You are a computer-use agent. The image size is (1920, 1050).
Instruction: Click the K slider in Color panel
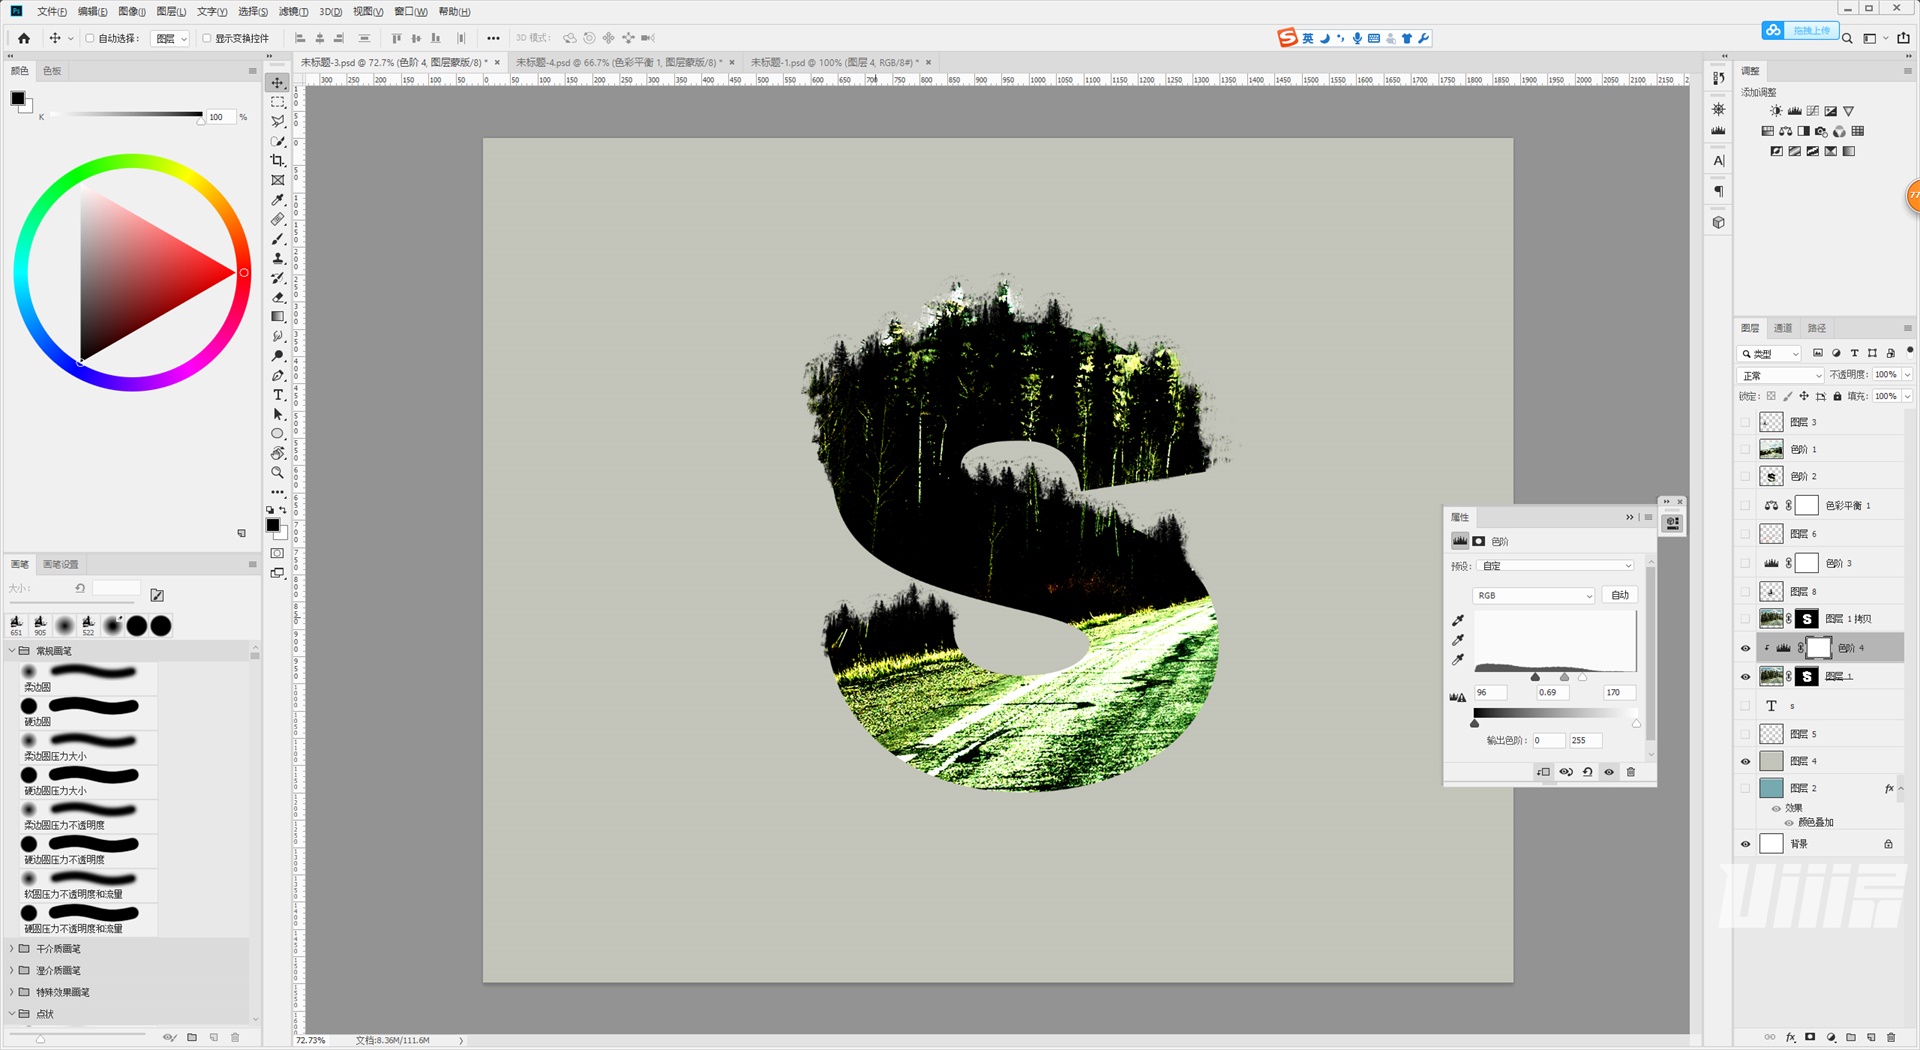tap(124, 117)
